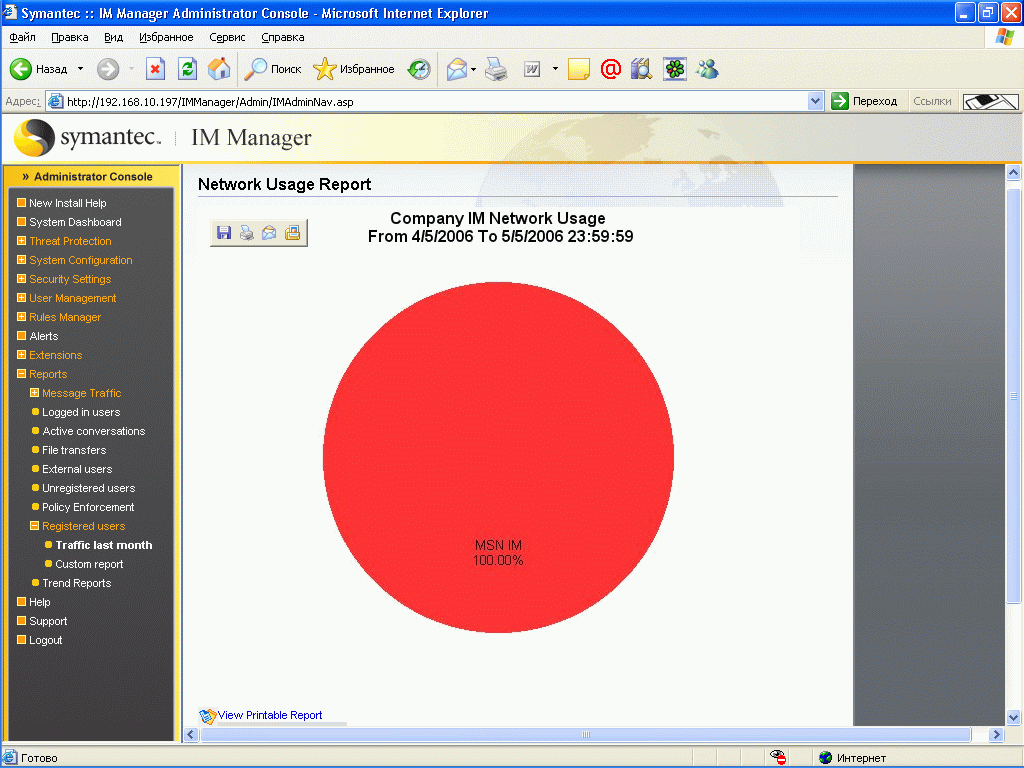The width and height of the screenshot is (1024, 768).
Task: Collapse the Registered users subnode
Action: (x=35, y=525)
